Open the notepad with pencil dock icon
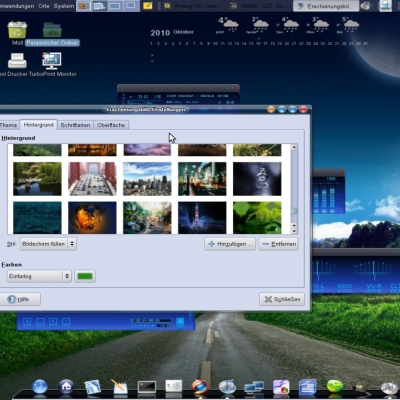This screenshot has width=400, height=400. (x=119, y=387)
